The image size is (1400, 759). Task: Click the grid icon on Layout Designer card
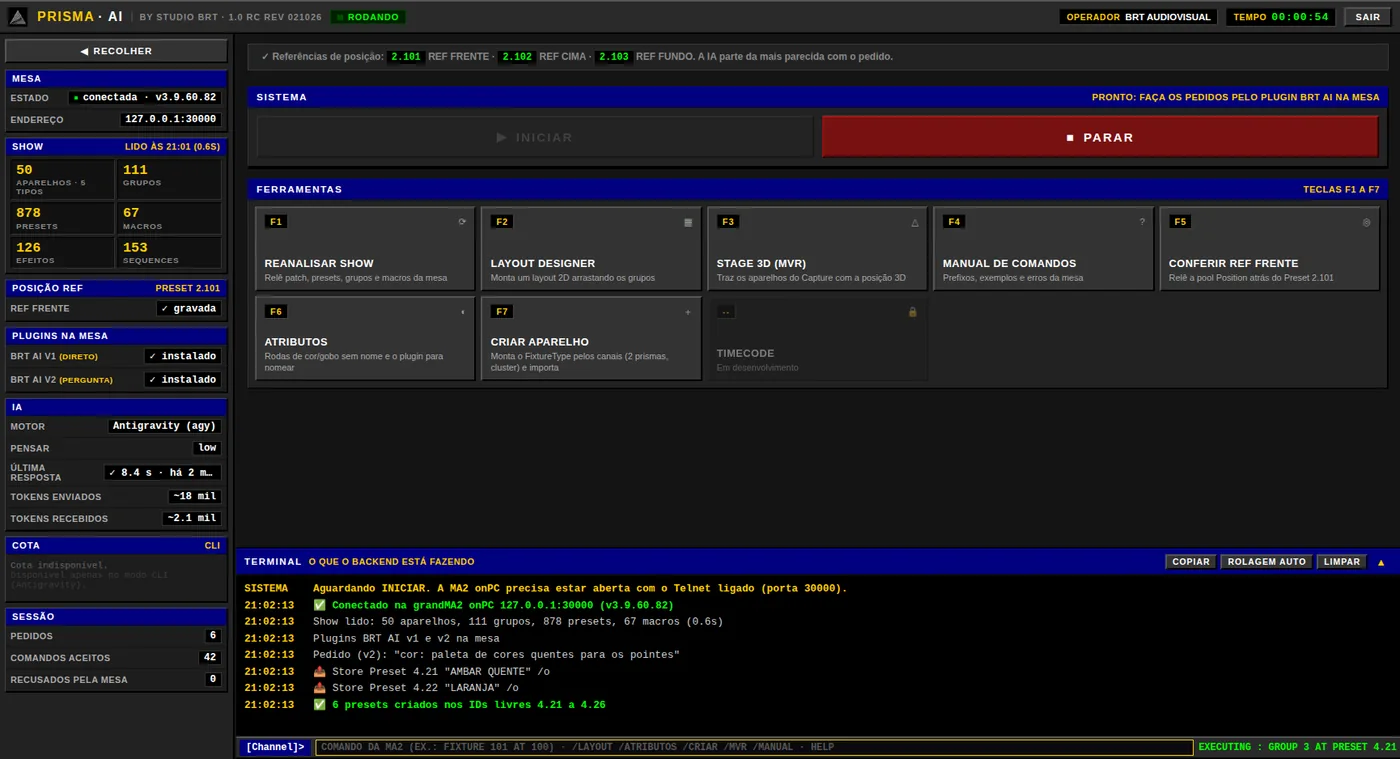(x=688, y=222)
